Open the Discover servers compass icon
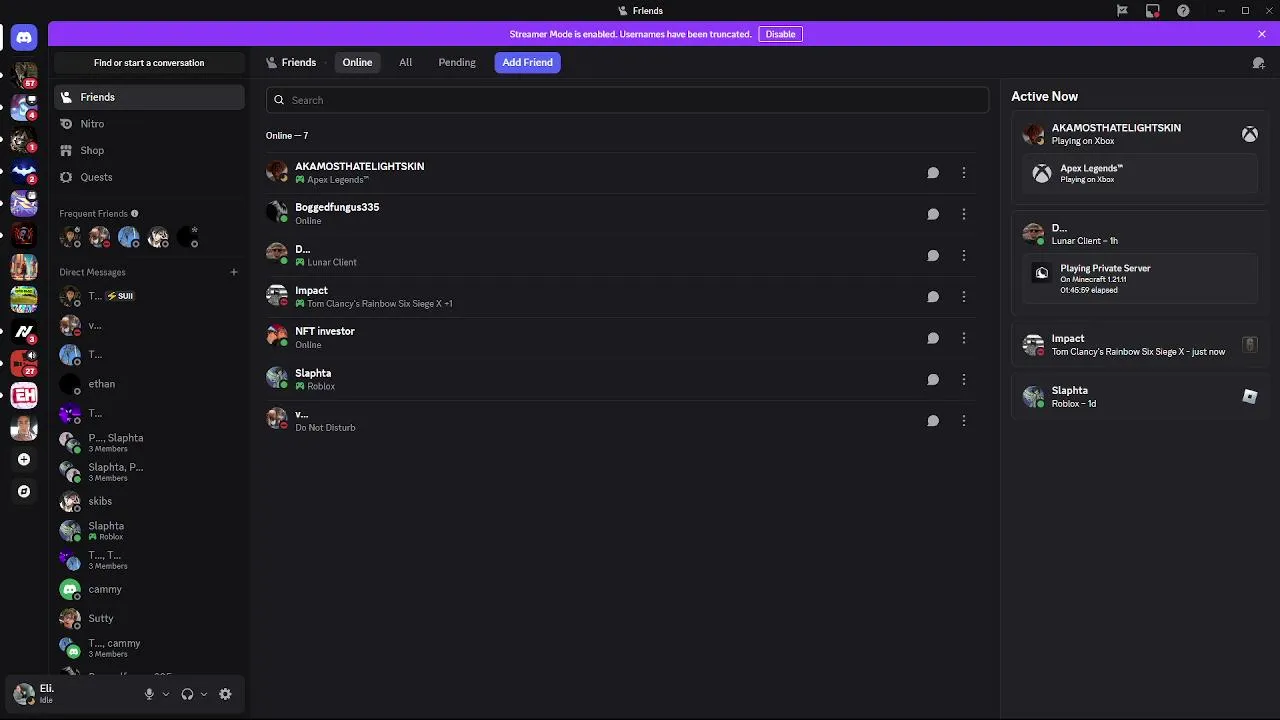 click(24, 492)
